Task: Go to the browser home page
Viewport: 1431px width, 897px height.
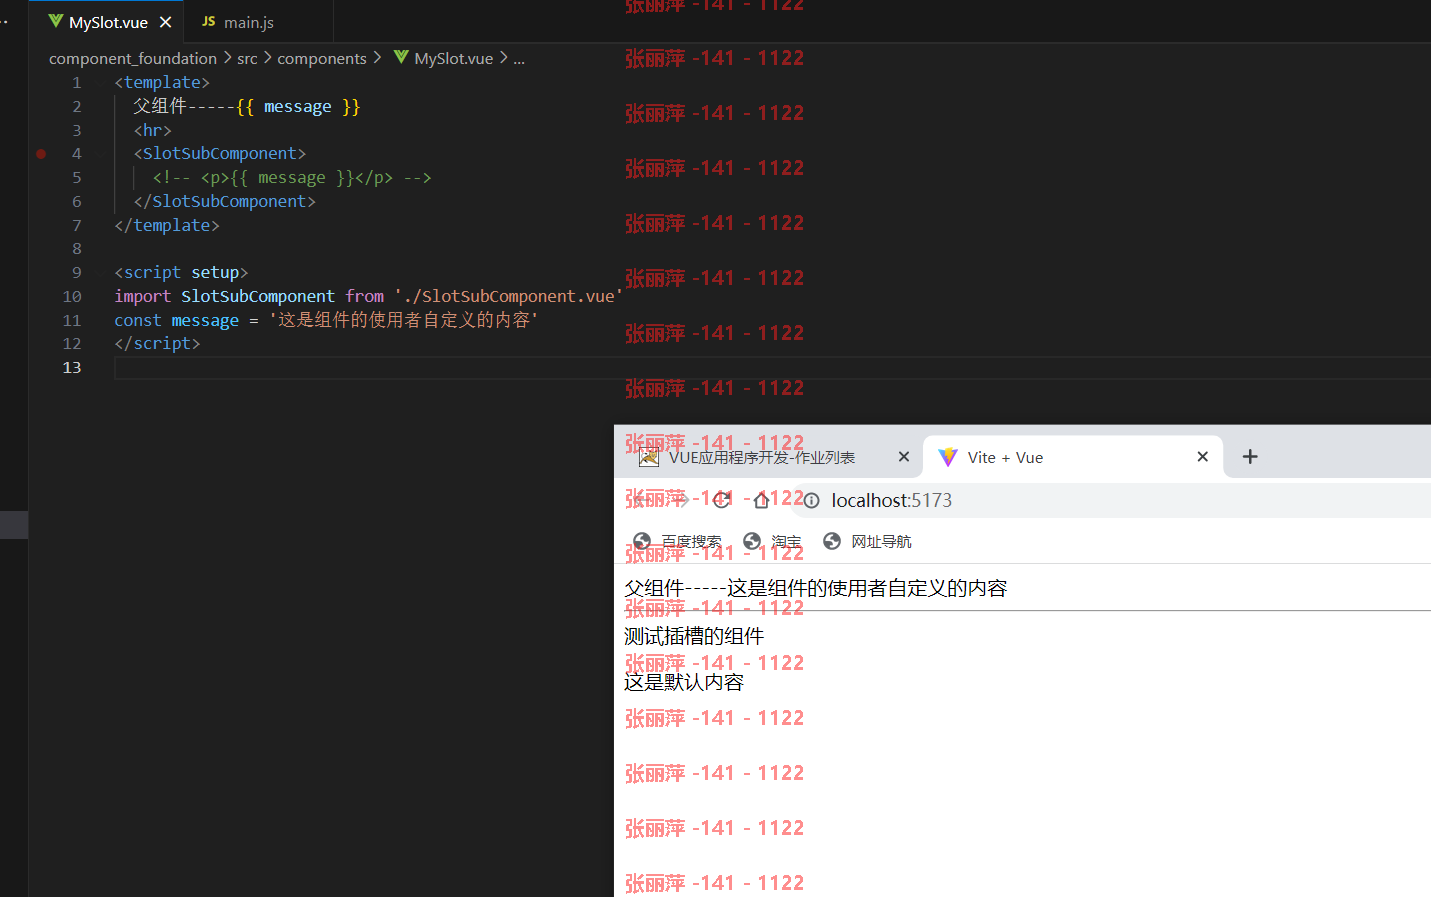Action: click(x=761, y=500)
